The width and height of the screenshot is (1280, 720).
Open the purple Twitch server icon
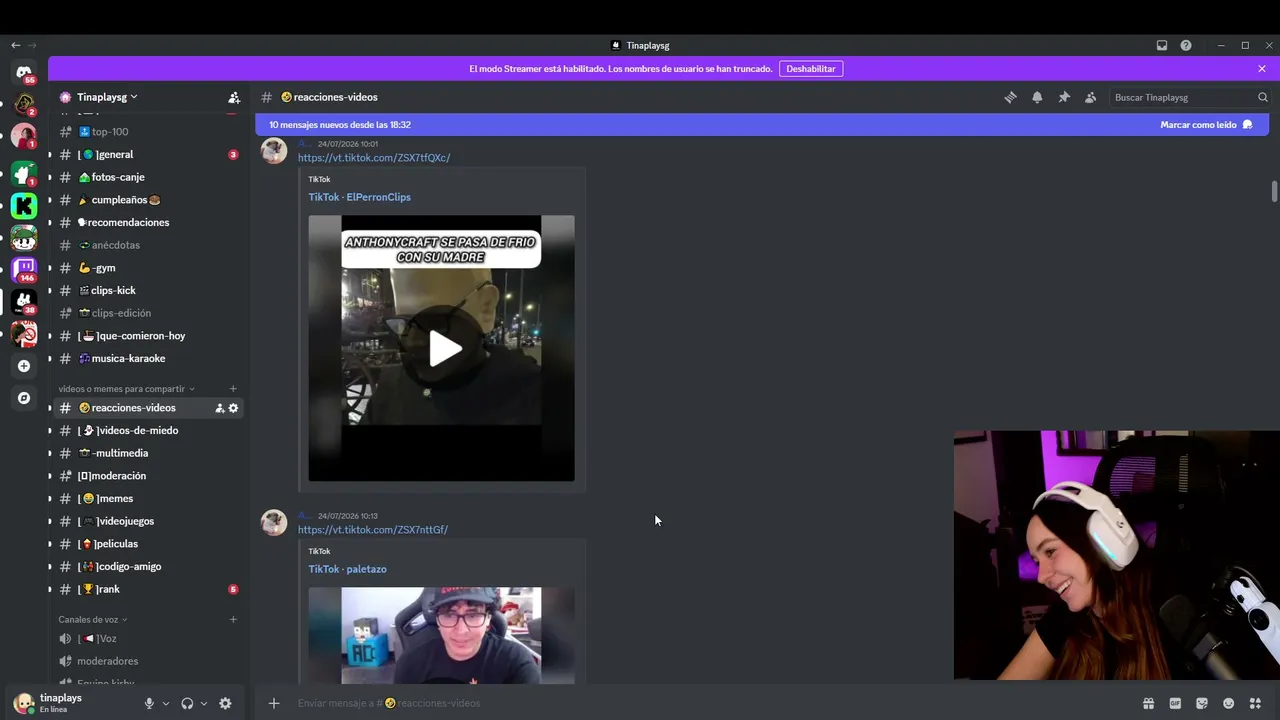24,269
